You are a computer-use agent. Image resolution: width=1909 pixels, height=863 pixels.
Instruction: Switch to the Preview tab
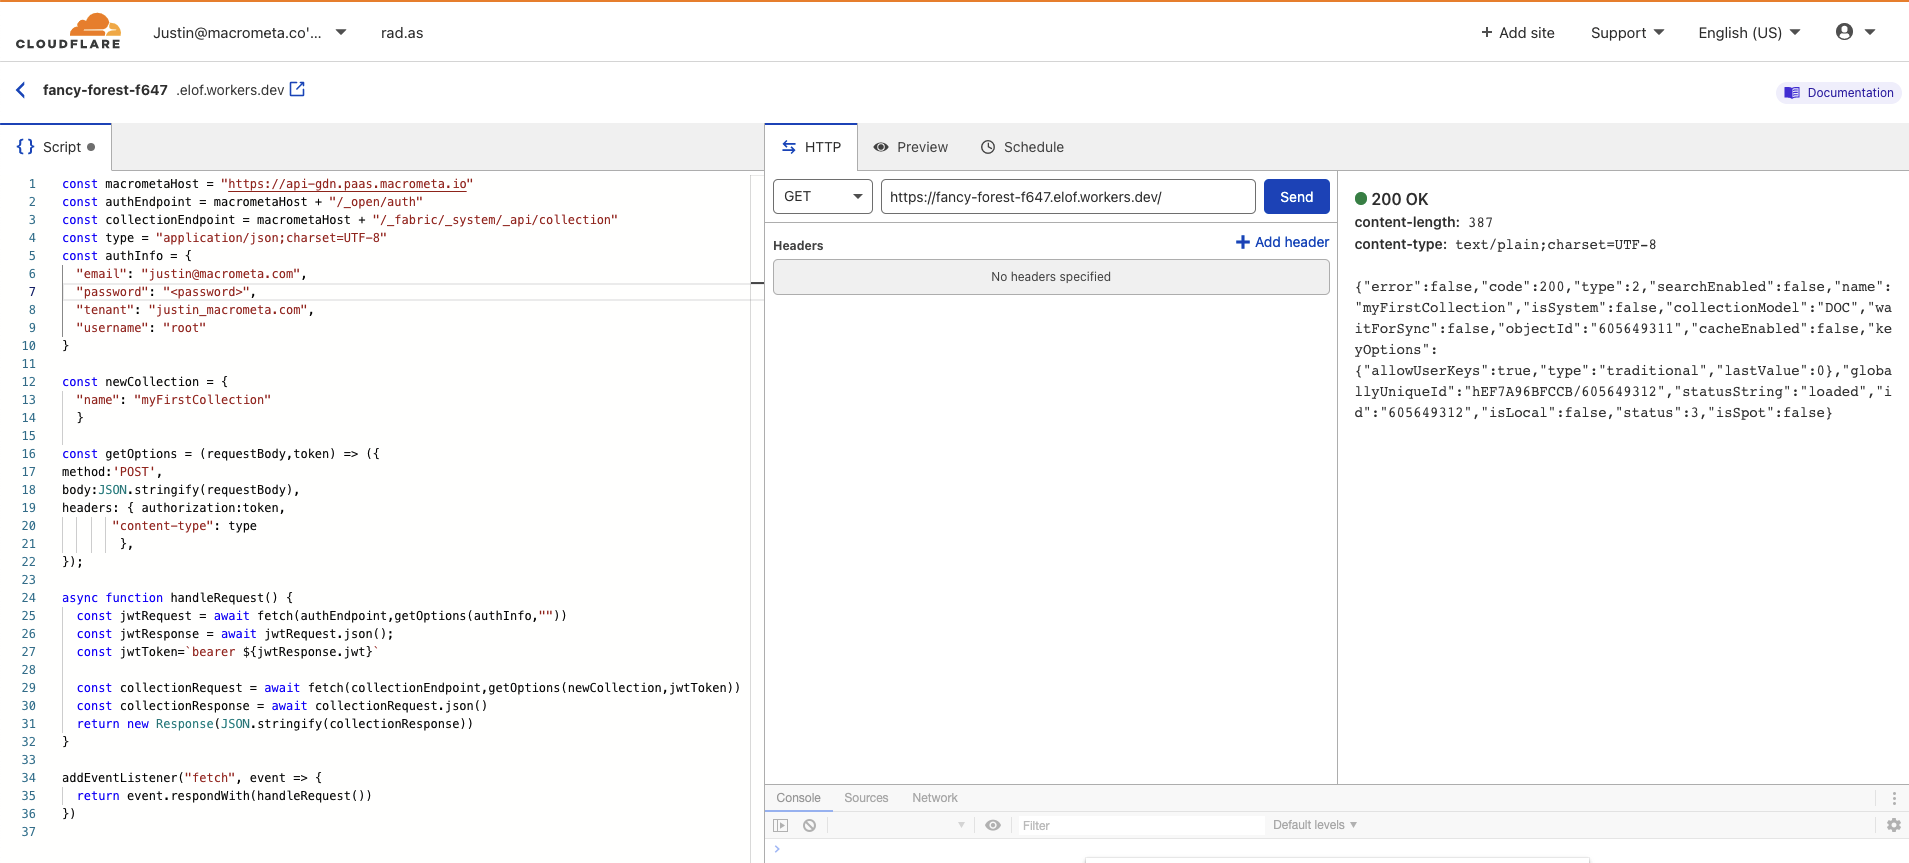(x=910, y=147)
